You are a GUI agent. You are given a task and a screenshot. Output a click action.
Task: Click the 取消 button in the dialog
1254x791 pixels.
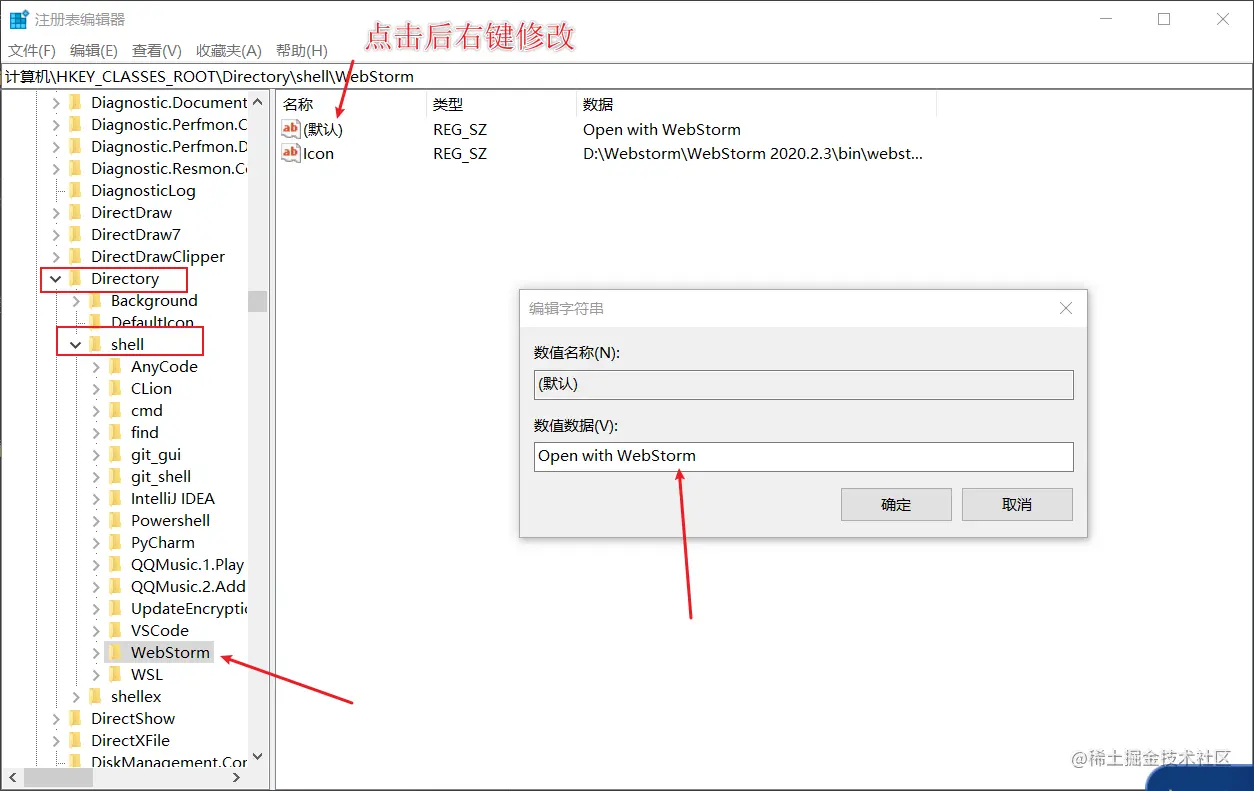coord(1017,504)
